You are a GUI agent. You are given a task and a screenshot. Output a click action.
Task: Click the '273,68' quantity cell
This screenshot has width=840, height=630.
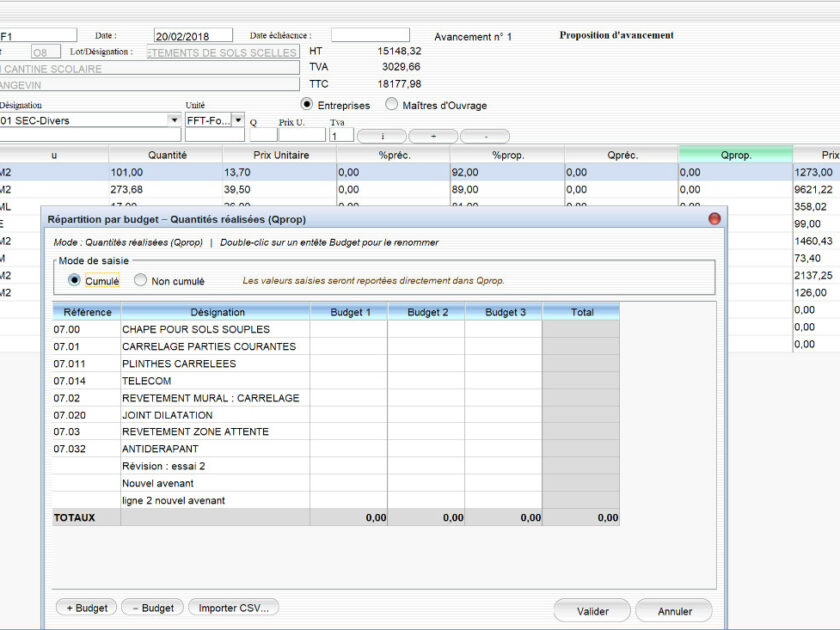point(166,189)
